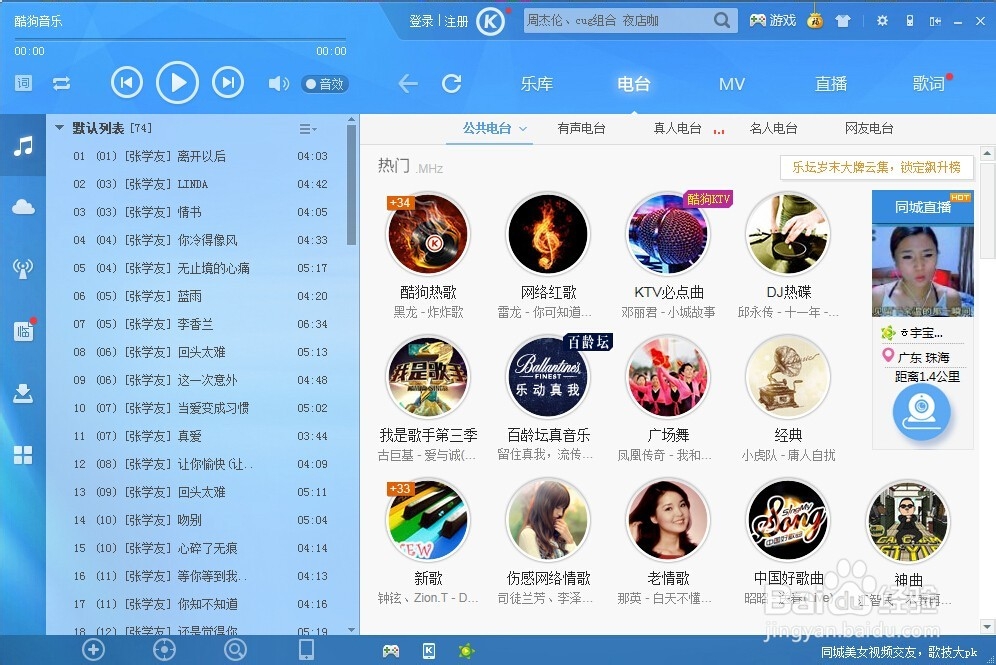The image size is (996, 665).
Task: Click the search magnifier icon in top bar
Action: tap(722, 20)
